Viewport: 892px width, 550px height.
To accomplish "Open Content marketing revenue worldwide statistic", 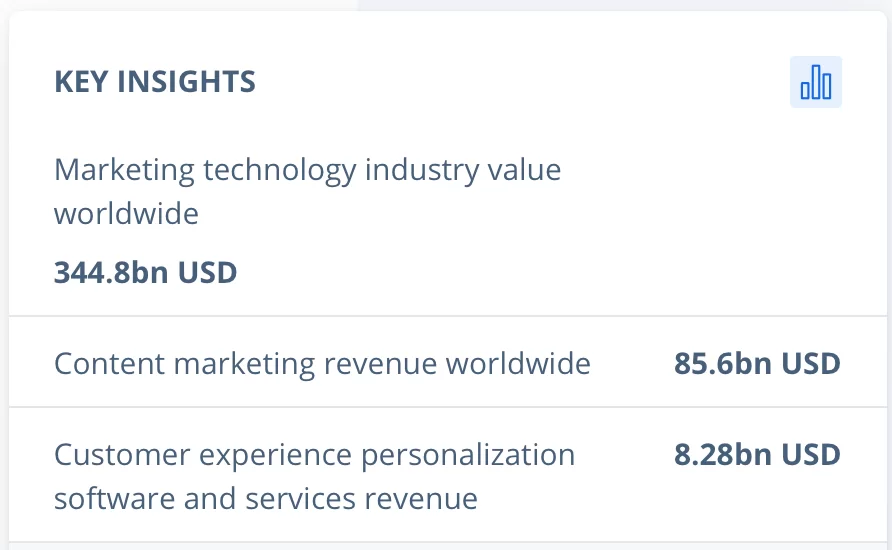I will pyautogui.click(x=322, y=363).
